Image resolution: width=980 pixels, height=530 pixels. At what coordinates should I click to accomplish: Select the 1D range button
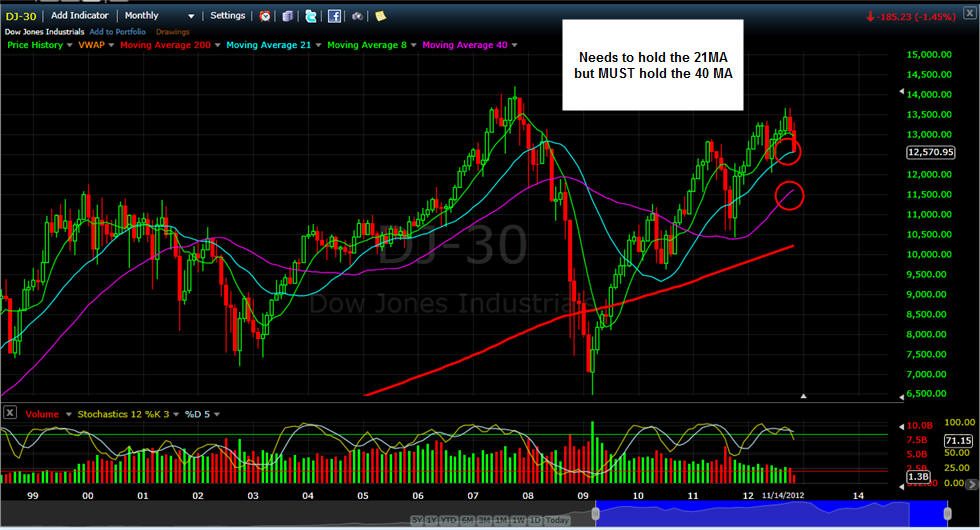pyautogui.click(x=535, y=520)
